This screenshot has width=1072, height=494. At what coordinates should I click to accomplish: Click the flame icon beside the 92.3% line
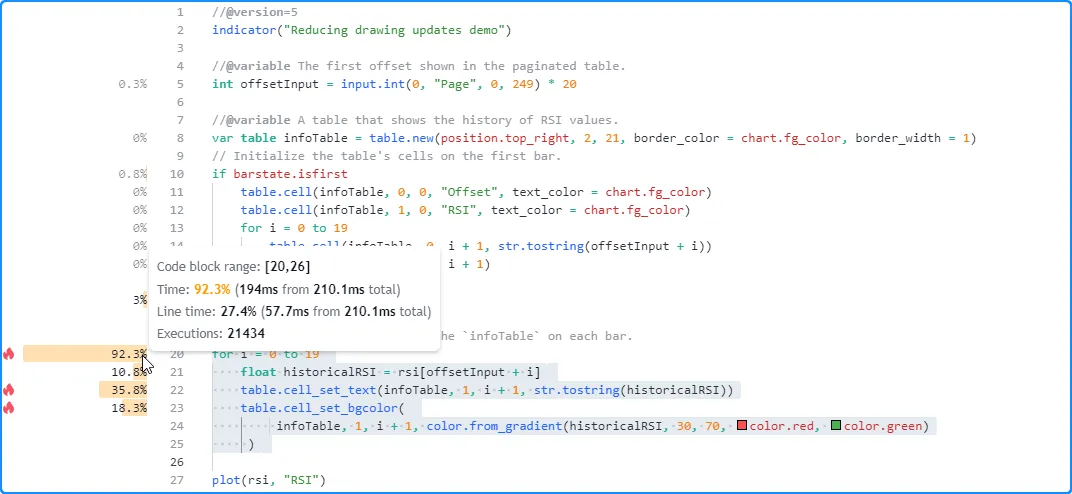(x=9, y=354)
